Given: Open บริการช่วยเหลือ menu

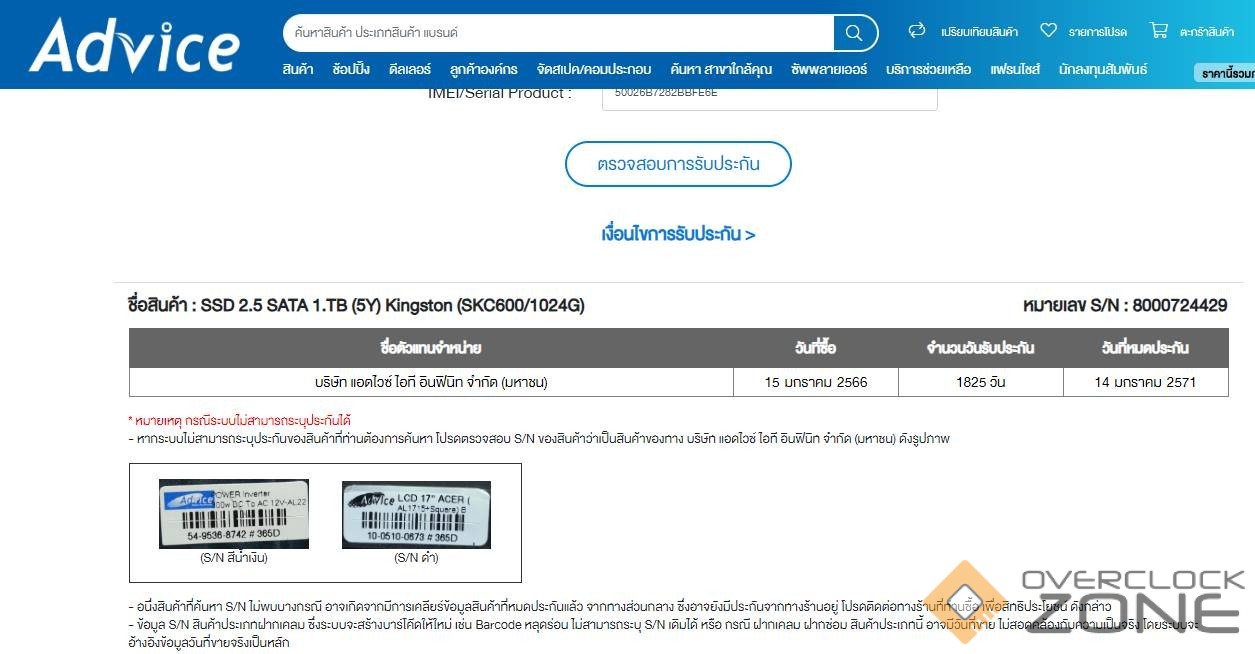Looking at the screenshot, I should (929, 69).
